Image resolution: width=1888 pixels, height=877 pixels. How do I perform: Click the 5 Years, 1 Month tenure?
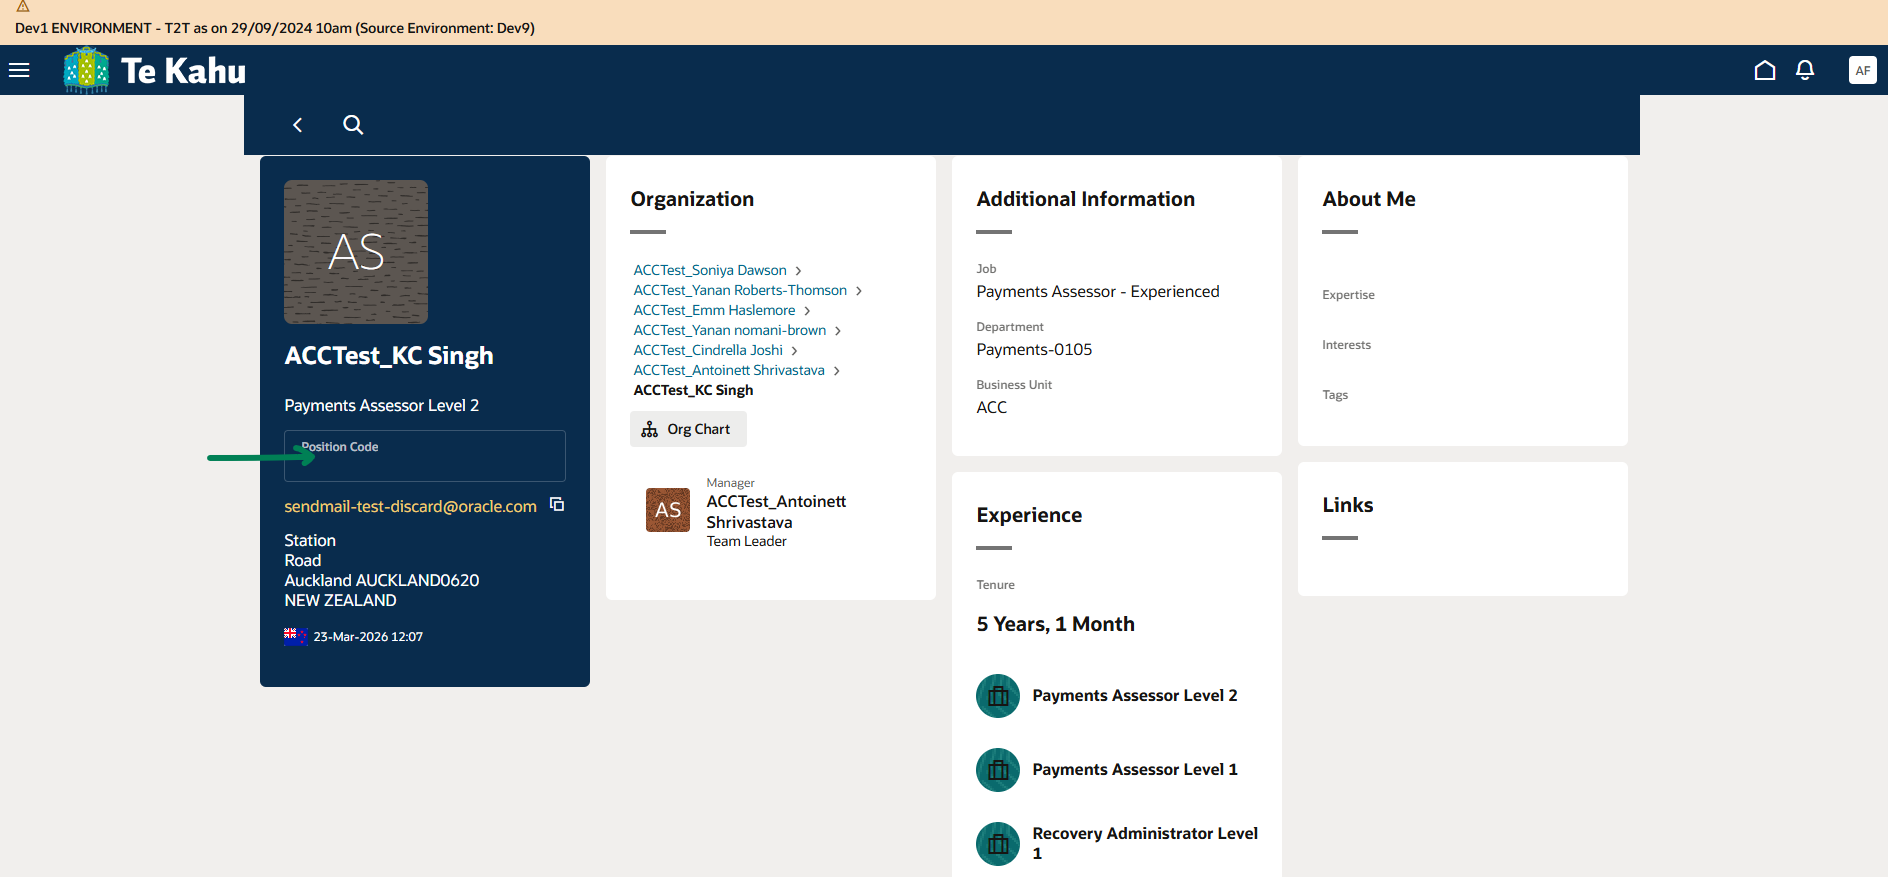(x=1055, y=624)
